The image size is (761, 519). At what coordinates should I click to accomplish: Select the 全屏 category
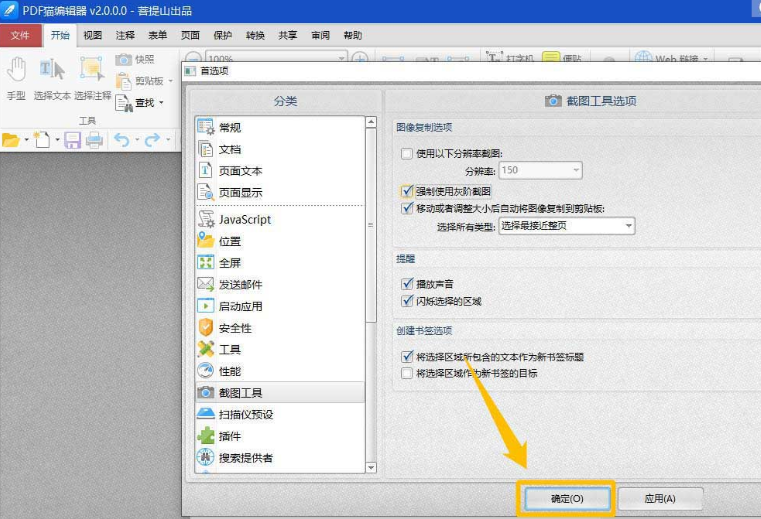pyautogui.click(x=280, y=263)
